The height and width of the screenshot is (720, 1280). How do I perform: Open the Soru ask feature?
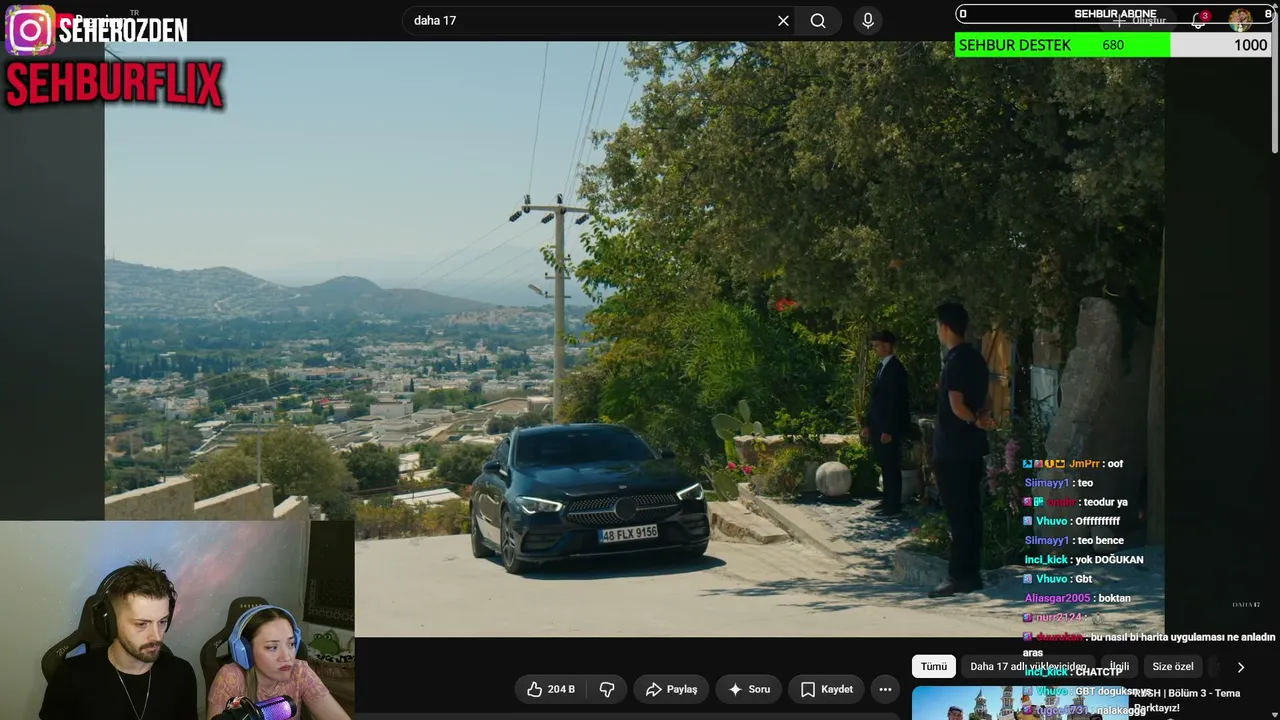point(749,689)
